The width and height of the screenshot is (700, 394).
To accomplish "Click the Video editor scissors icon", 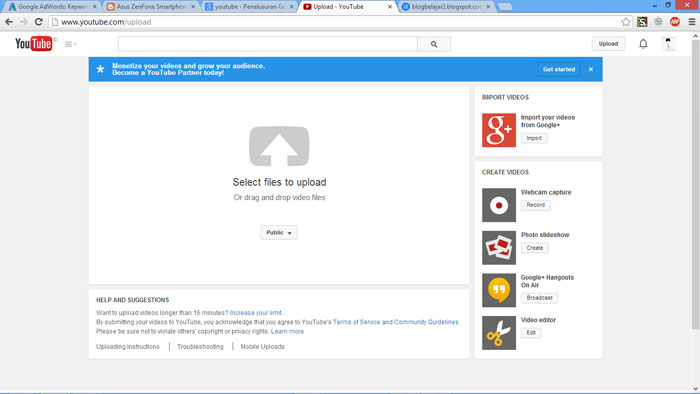I will point(499,333).
